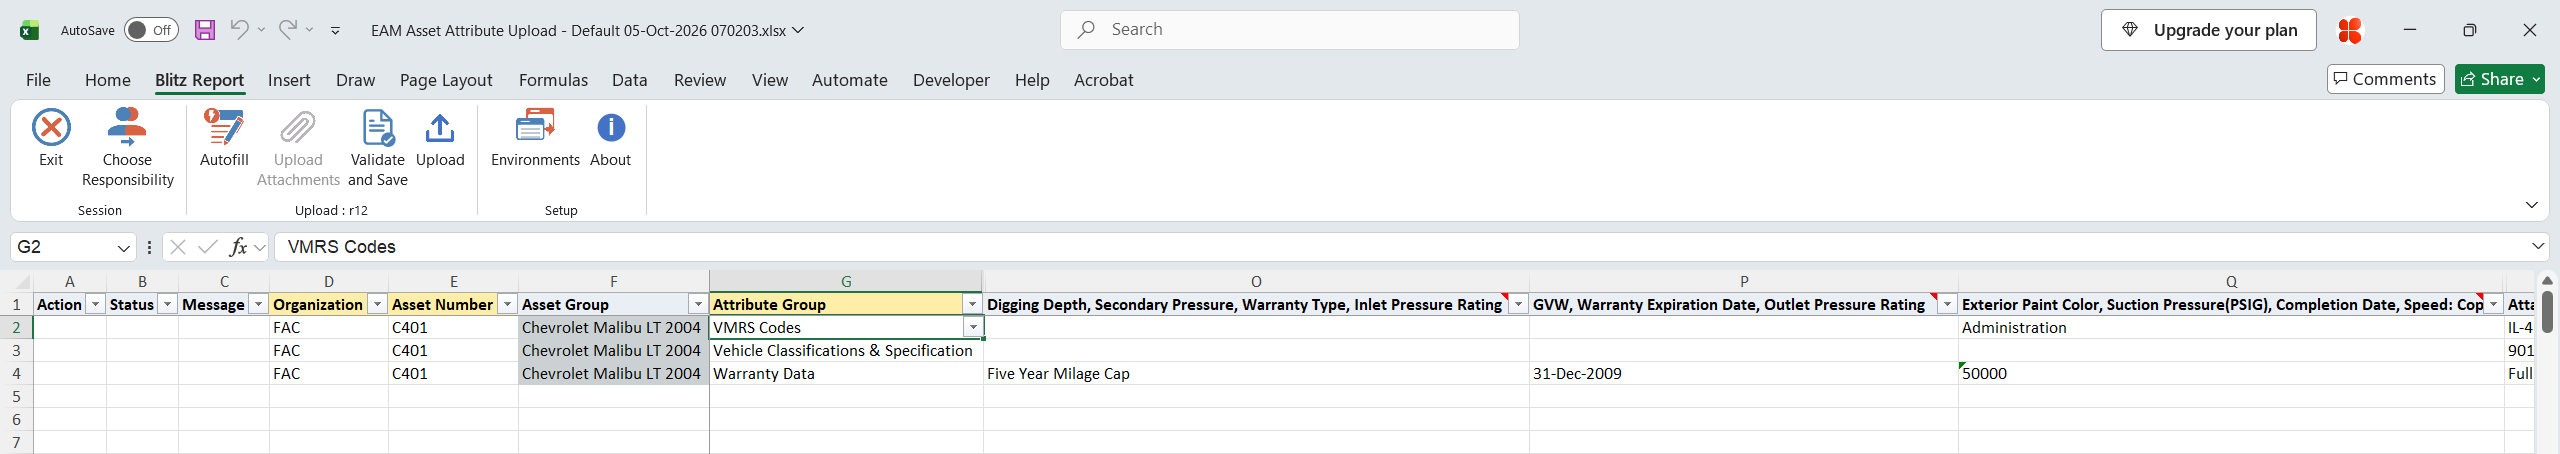
Task: Open the file name dropdown chevron
Action: point(798,30)
